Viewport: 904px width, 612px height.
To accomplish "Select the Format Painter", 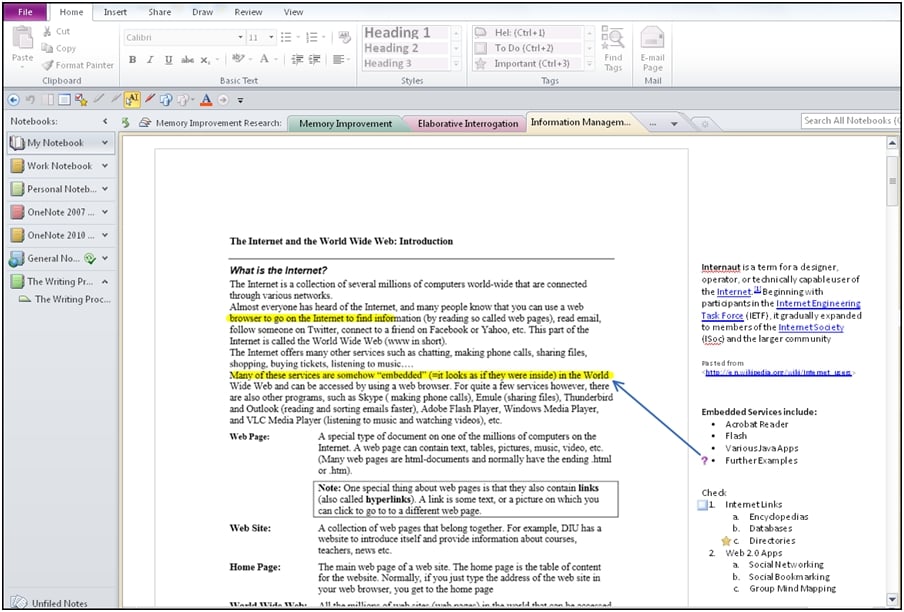I will tap(78, 65).
